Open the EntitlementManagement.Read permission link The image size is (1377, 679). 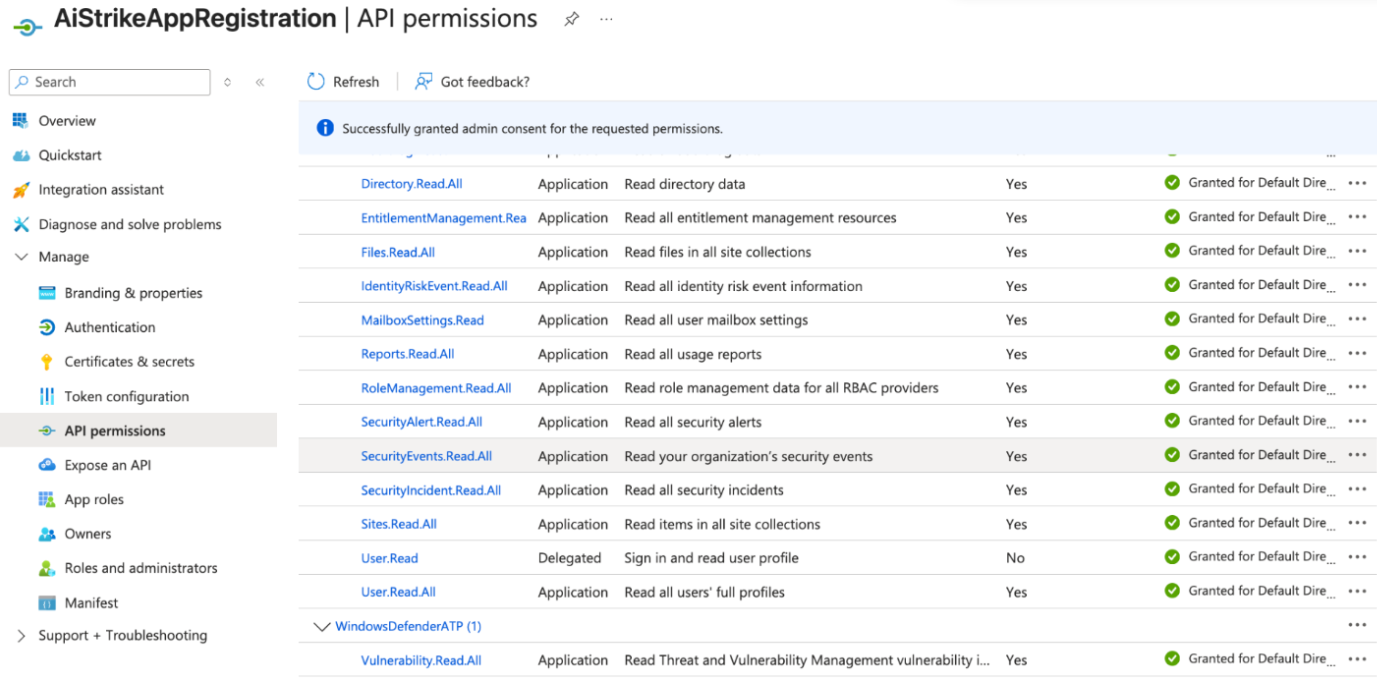[x=443, y=218]
